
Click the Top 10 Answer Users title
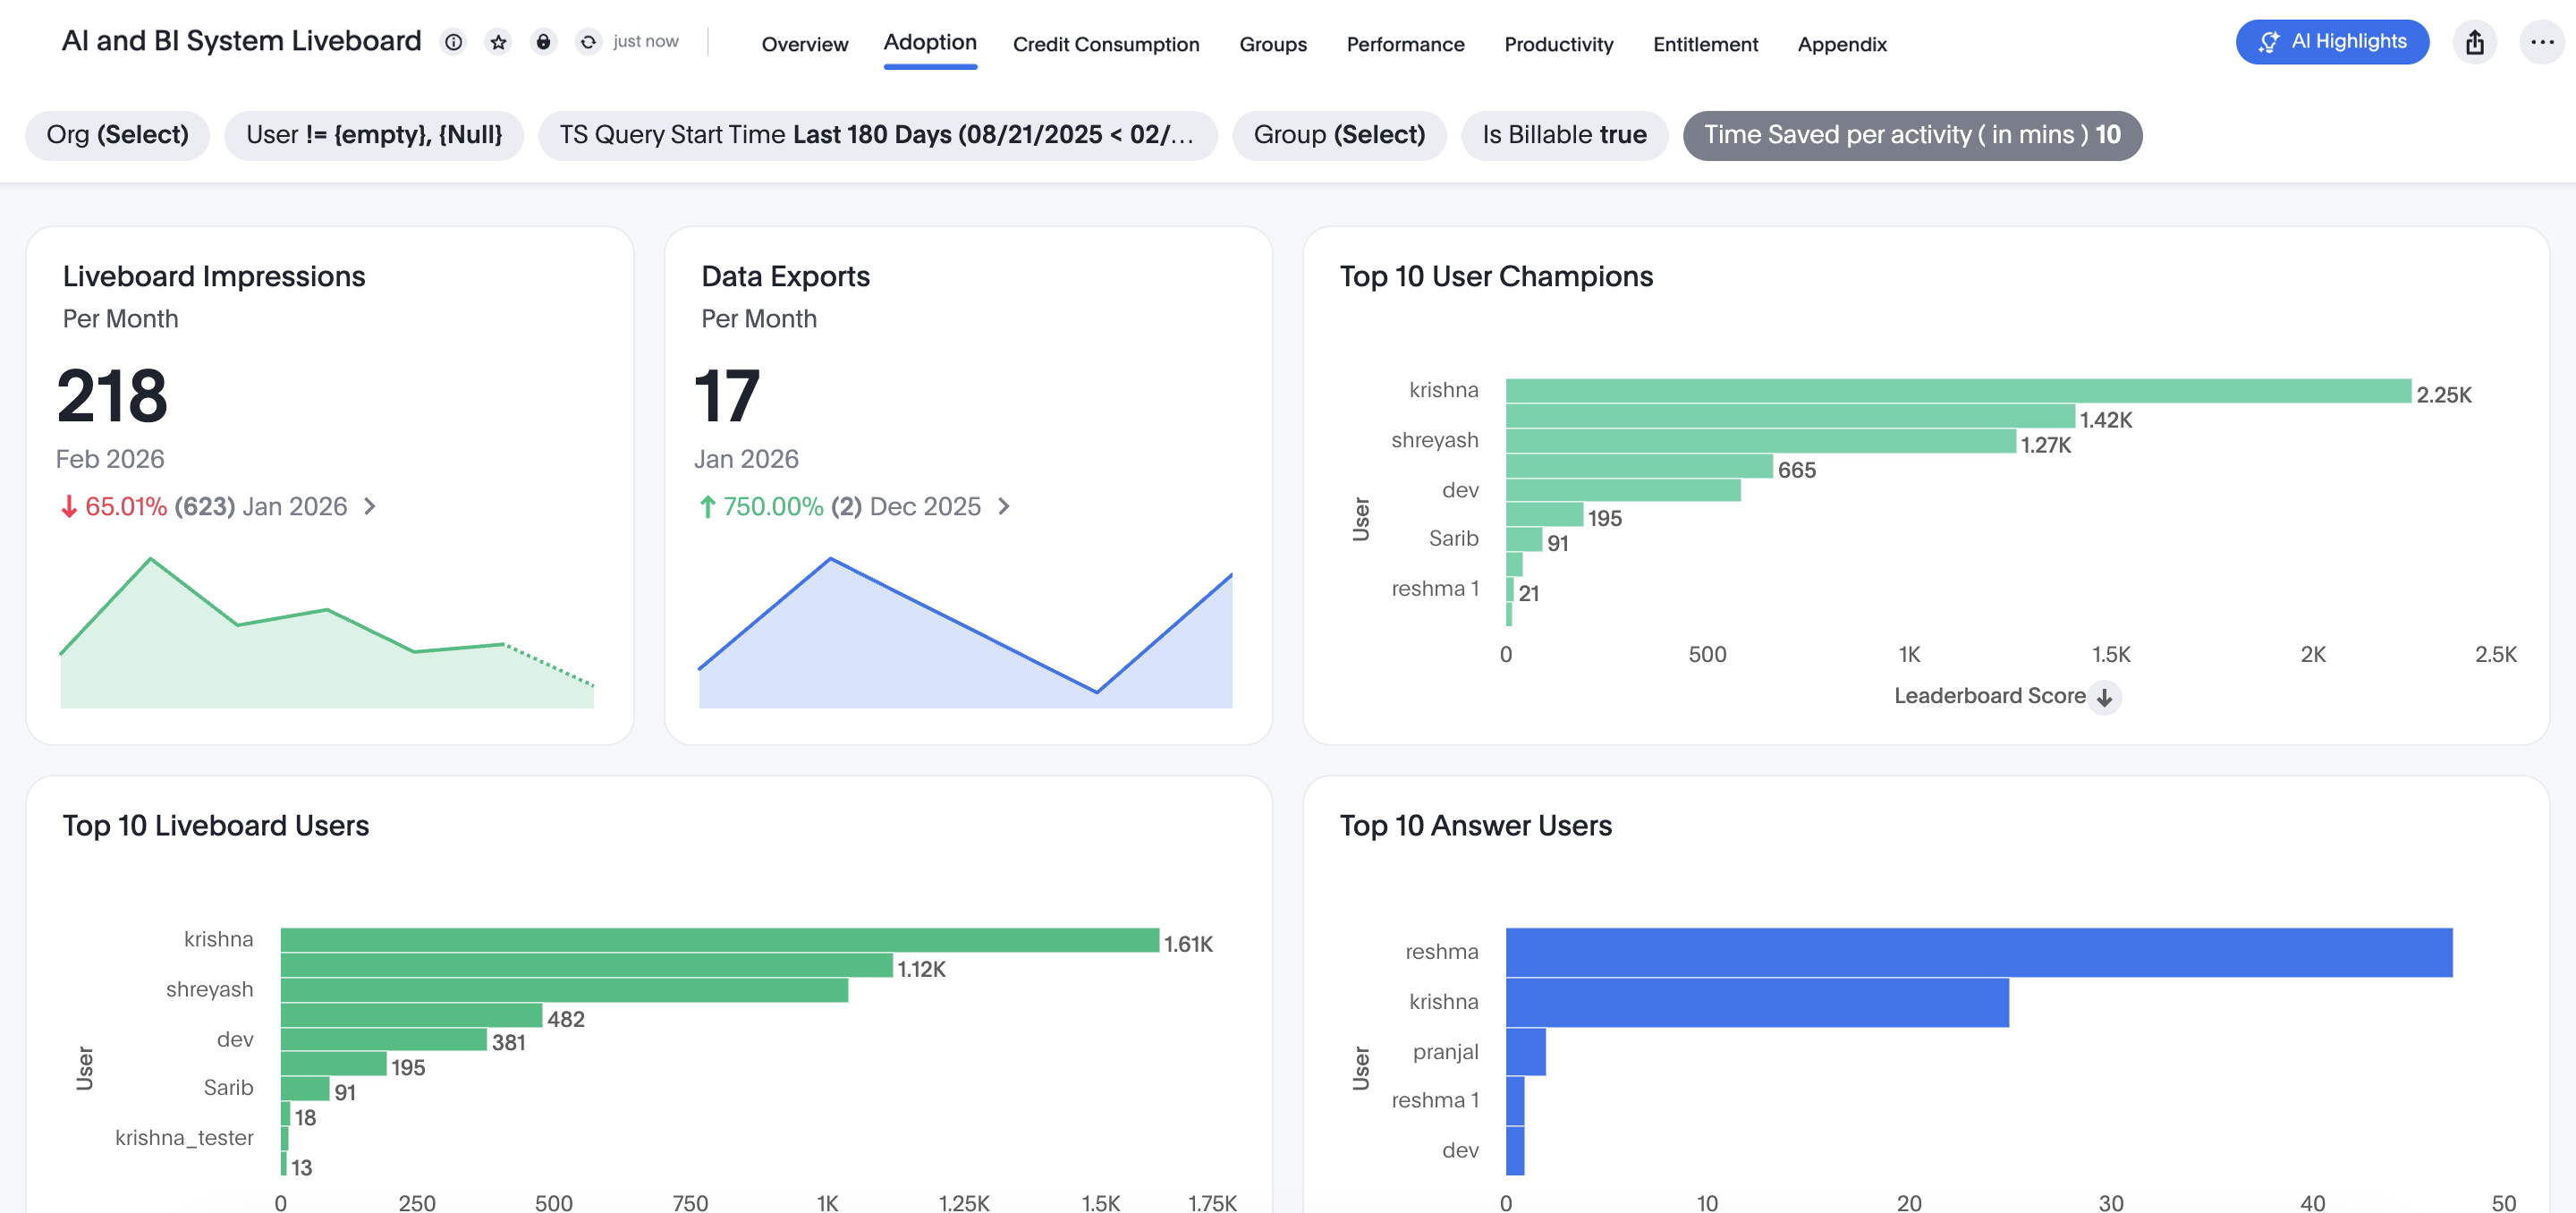coord(1476,825)
